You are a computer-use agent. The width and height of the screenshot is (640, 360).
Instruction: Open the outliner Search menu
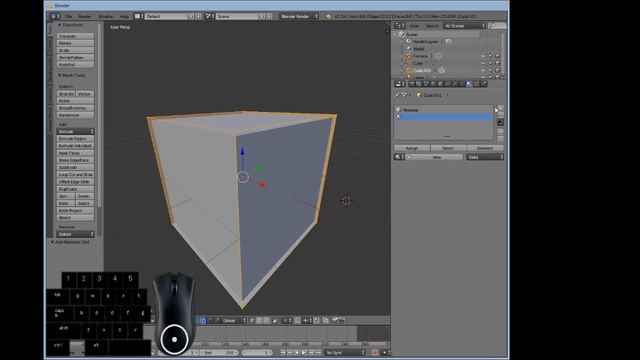[432, 26]
